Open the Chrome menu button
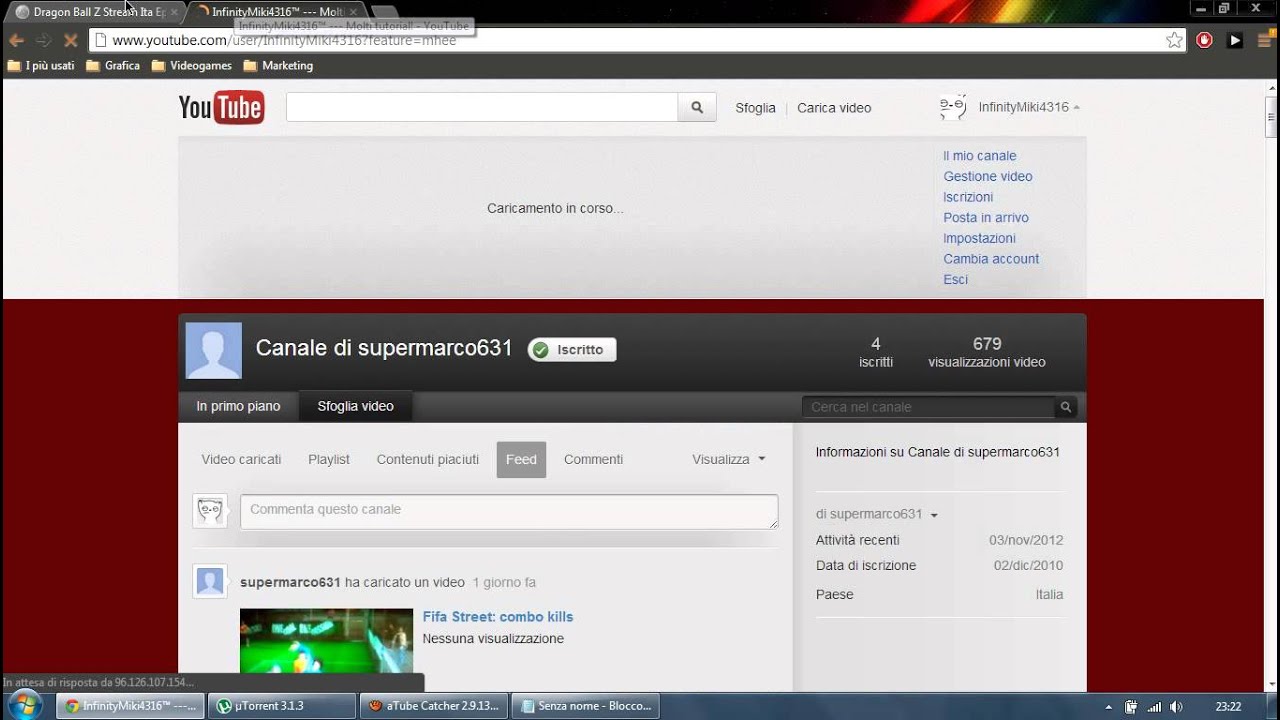The height and width of the screenshot is (720, 1280). point(1265,40)
